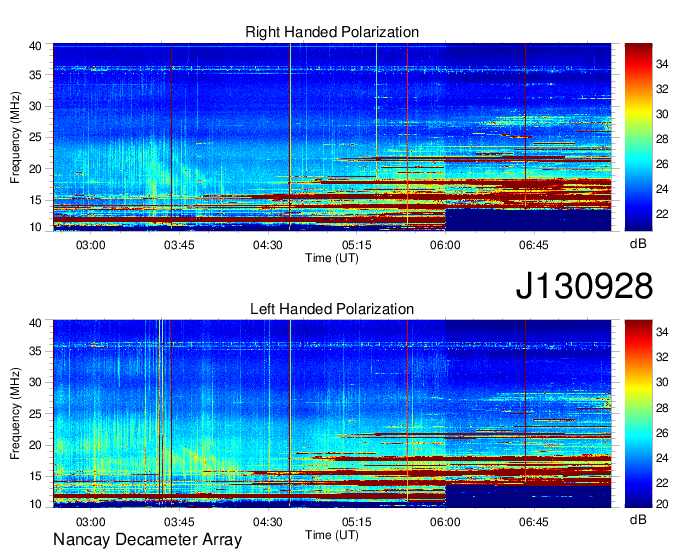Click Time (UT) label under Right Handed plot
Image resolution: width=680 pixels, height=552 pixels.
332,258
